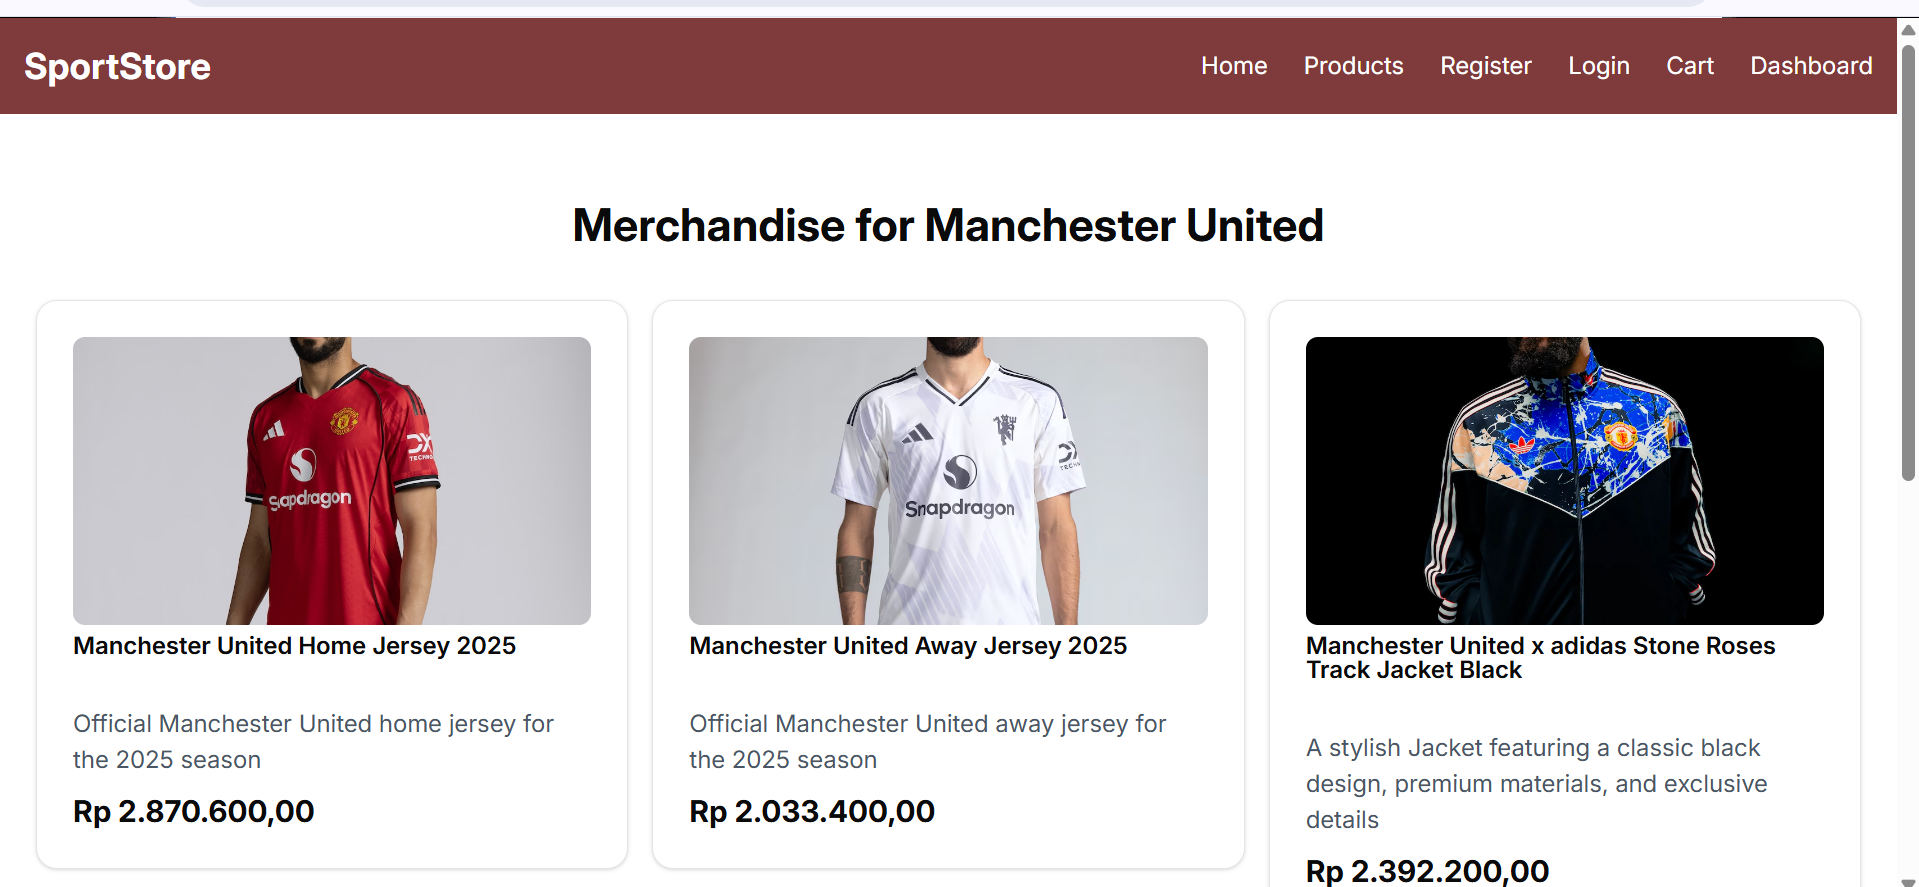
Task: Click the white Away Jersey image
Action: coord(948,480)
